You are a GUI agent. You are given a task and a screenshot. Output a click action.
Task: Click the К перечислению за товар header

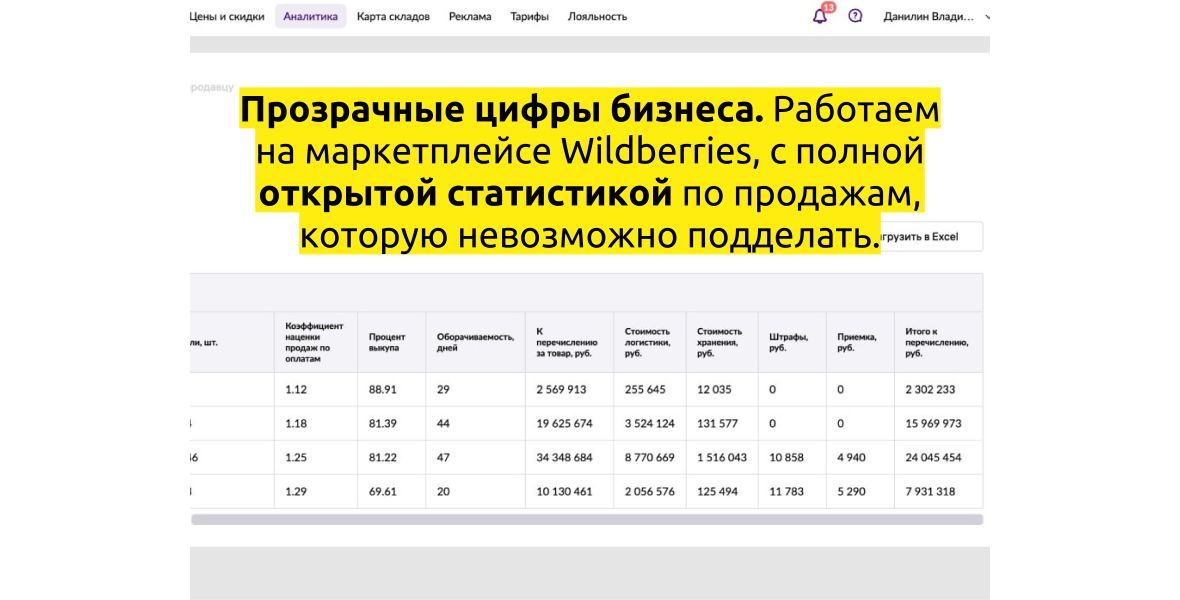click(569, 343)
